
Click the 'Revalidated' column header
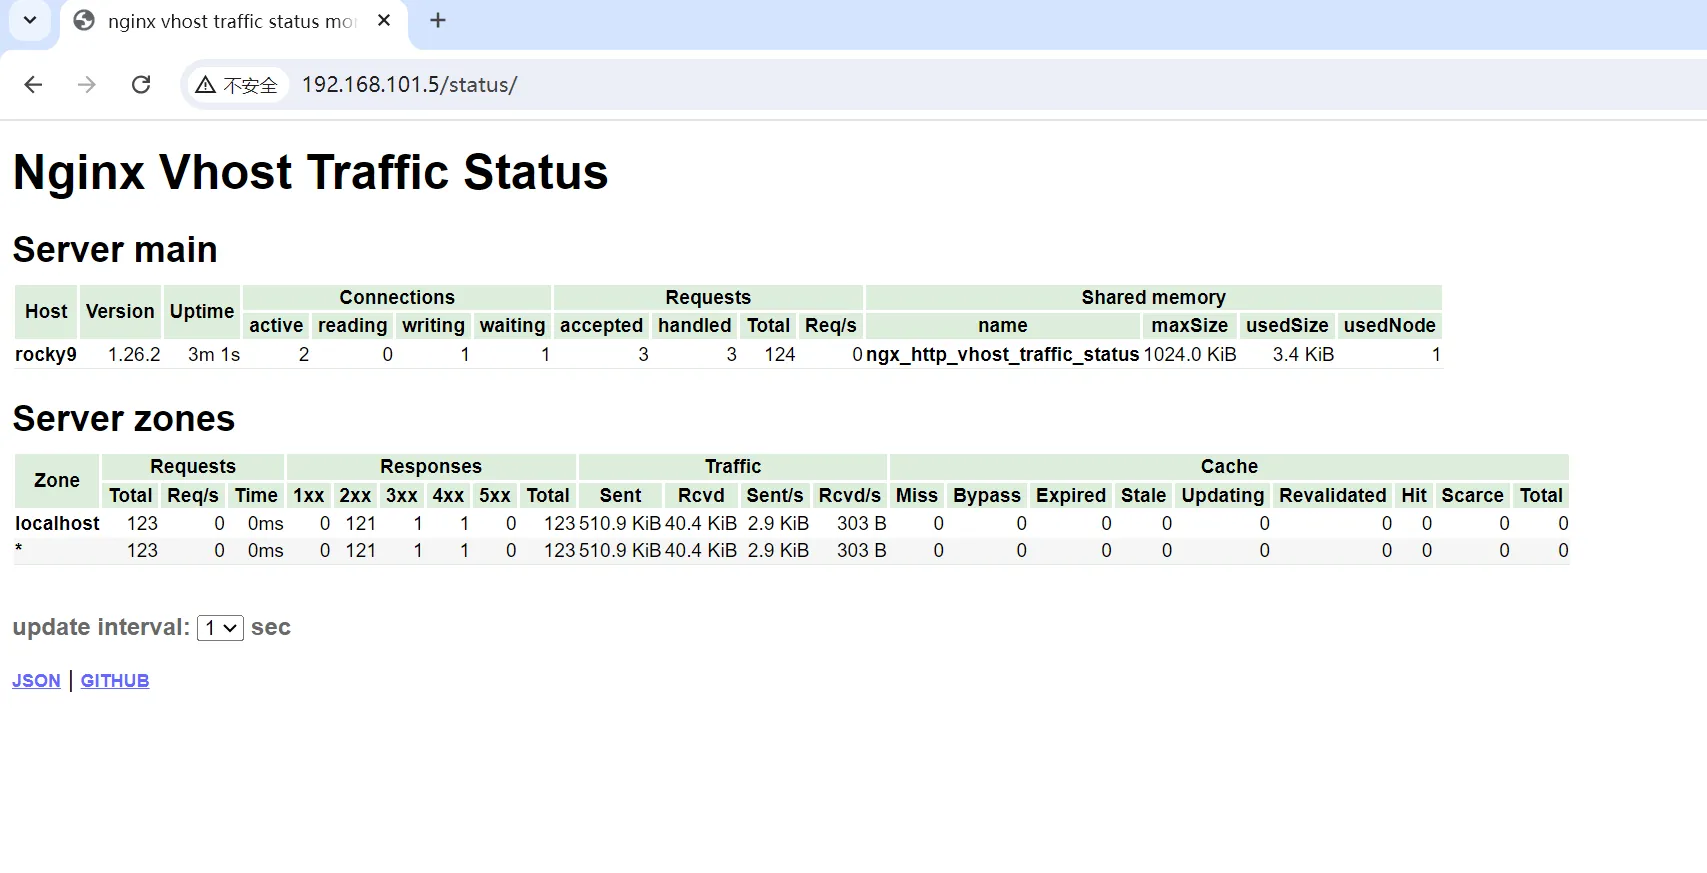[x=1333, y=495]
